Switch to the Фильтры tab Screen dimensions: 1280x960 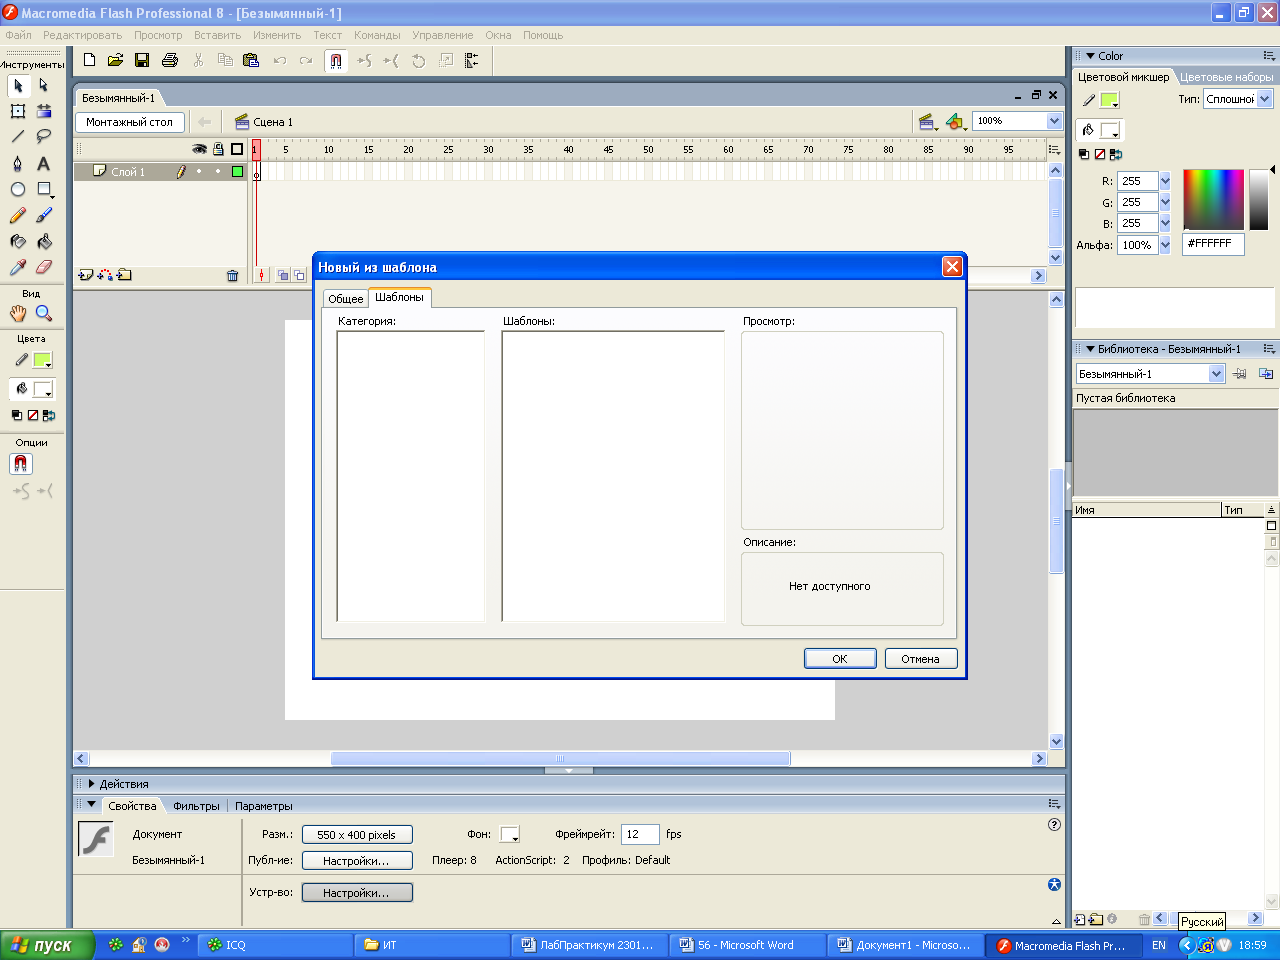click(x=196, y=806)
